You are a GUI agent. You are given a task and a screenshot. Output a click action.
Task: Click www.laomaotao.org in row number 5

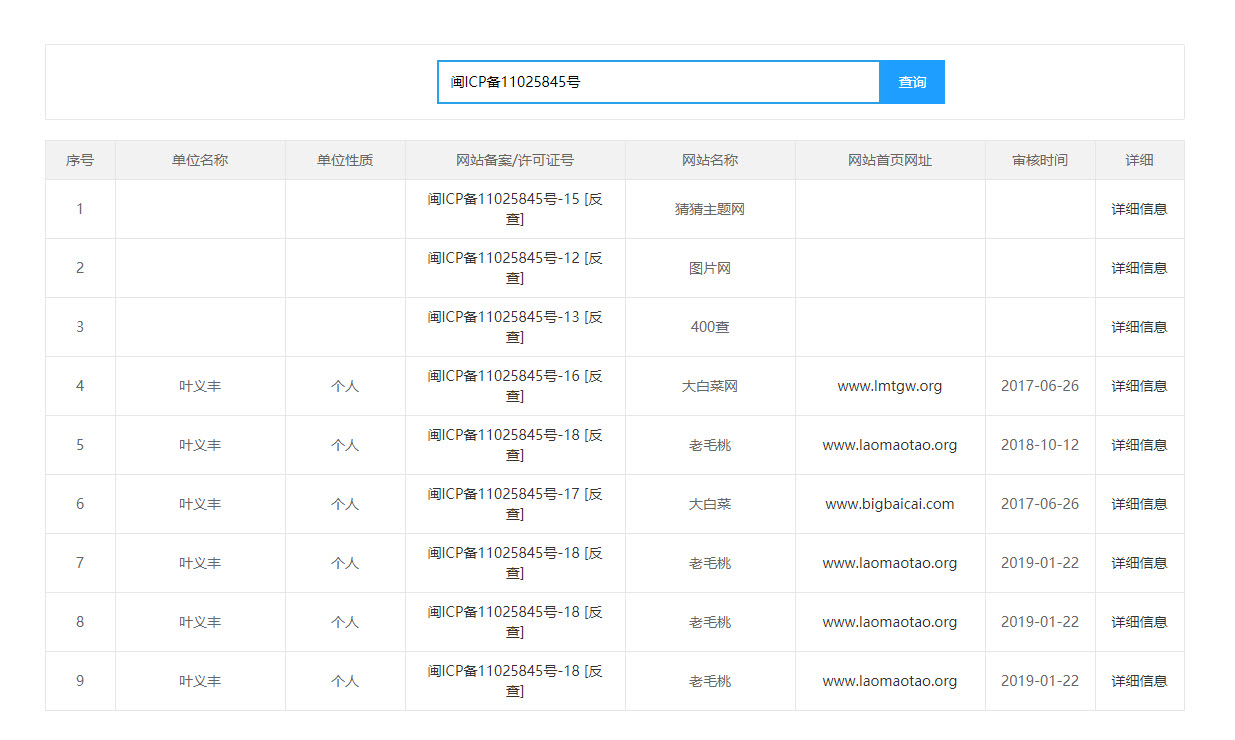coord(889,445)
